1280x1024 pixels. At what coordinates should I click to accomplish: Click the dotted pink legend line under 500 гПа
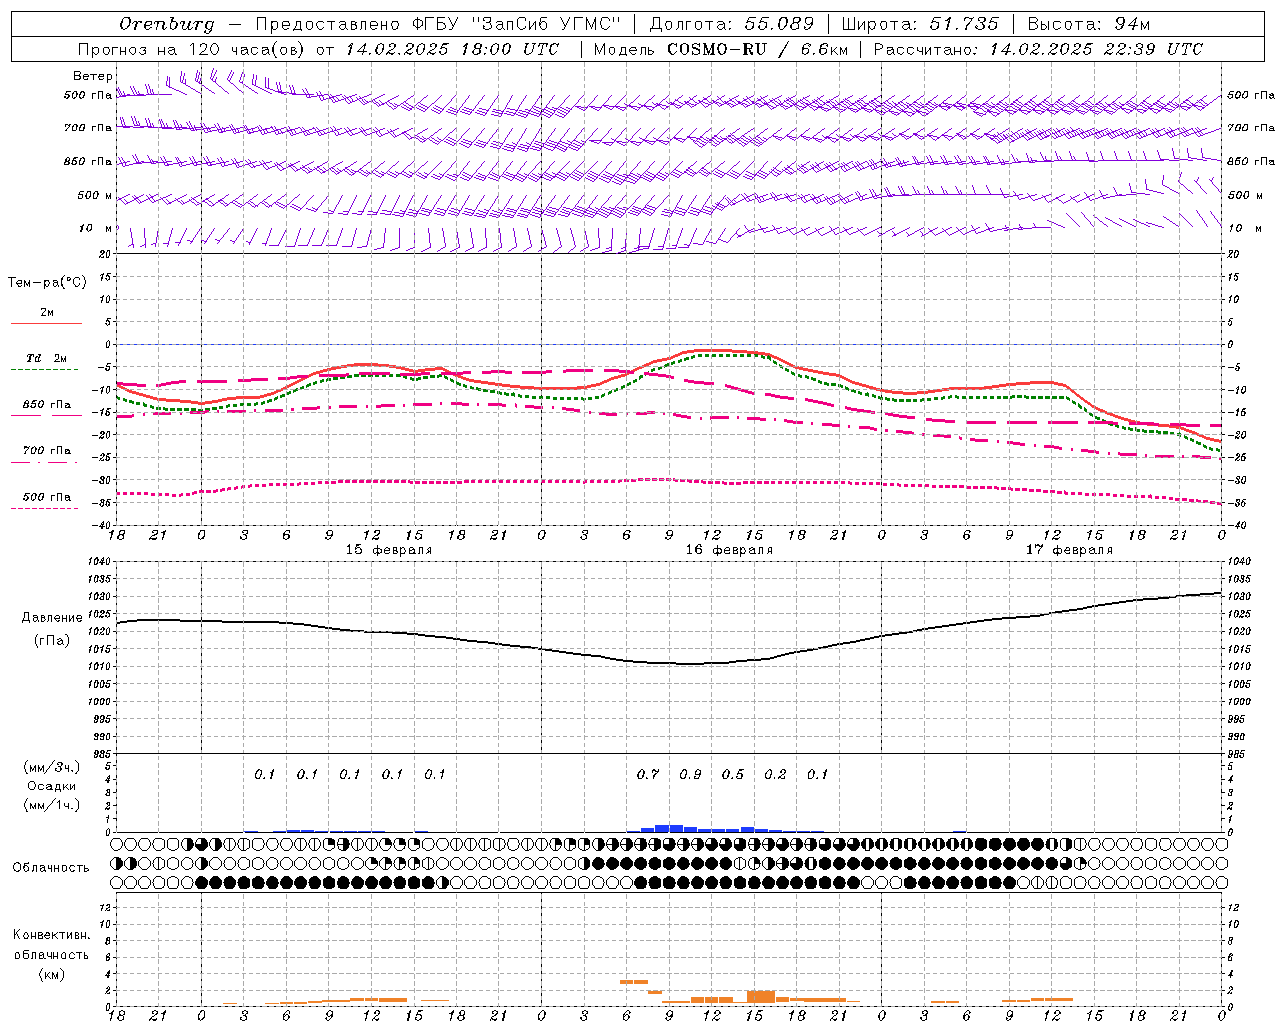click(x=45, y=508)
